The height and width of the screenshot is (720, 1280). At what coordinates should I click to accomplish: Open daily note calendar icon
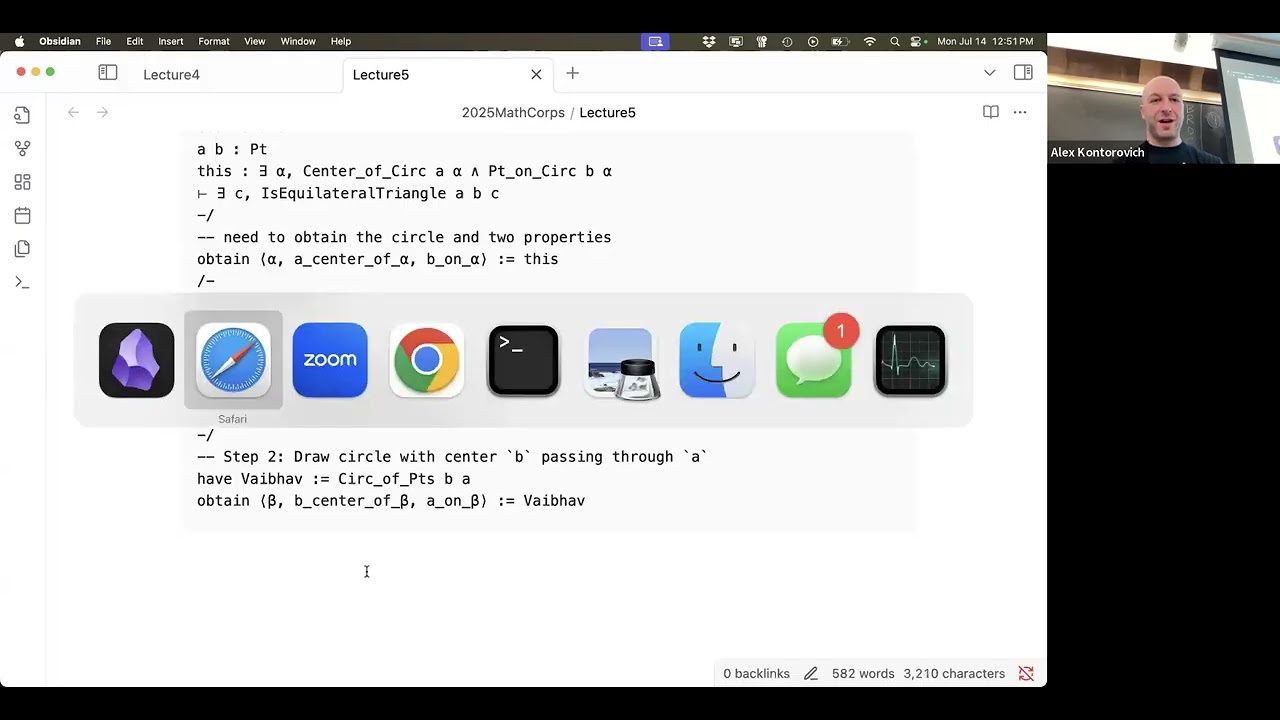[x=22, y=215]
